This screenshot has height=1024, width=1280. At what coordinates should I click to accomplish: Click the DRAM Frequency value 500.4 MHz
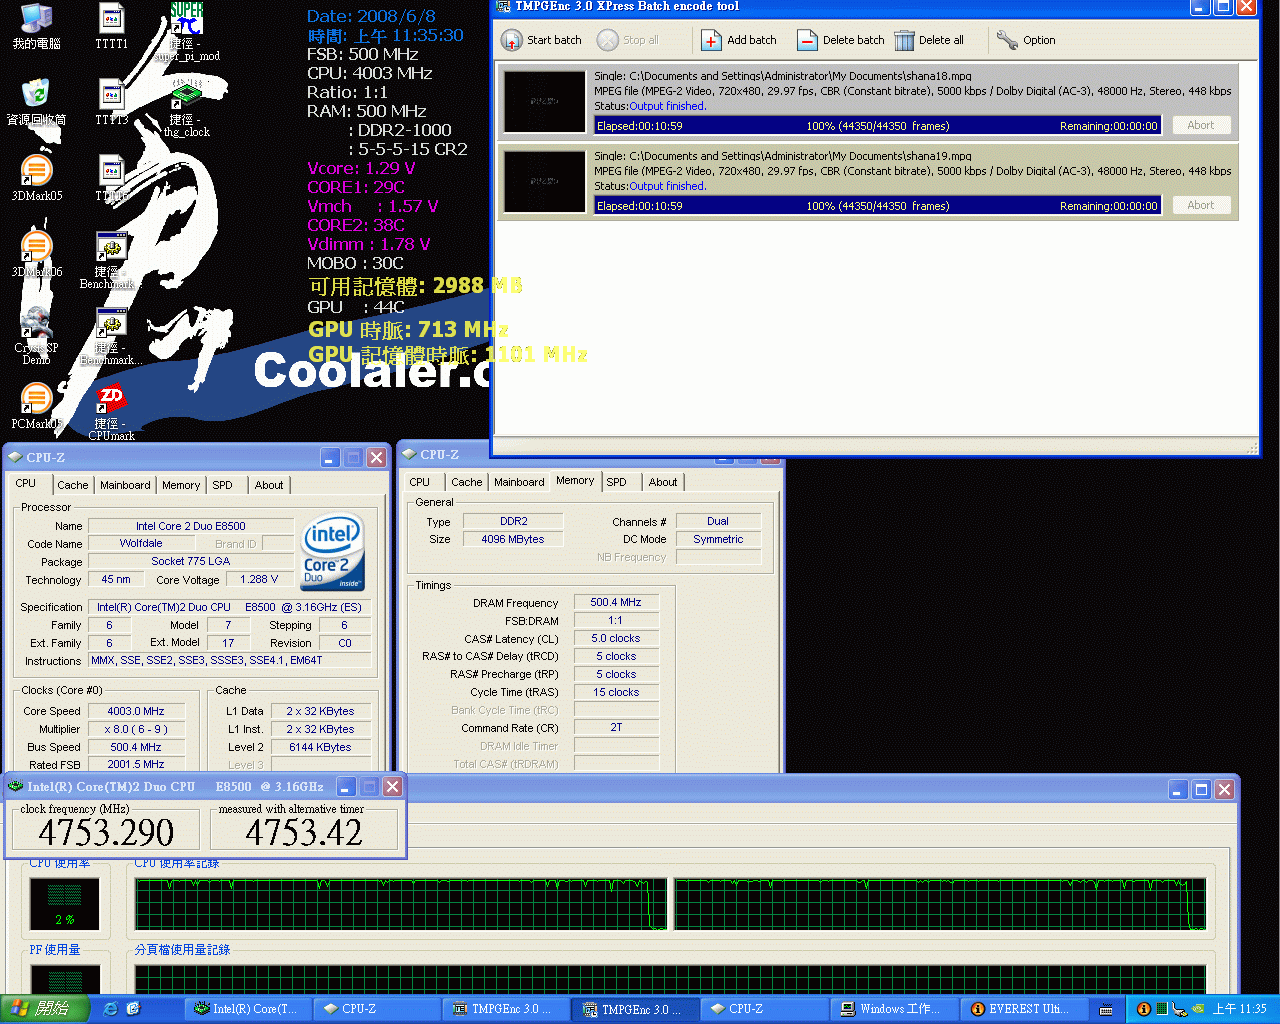[616, 602]
